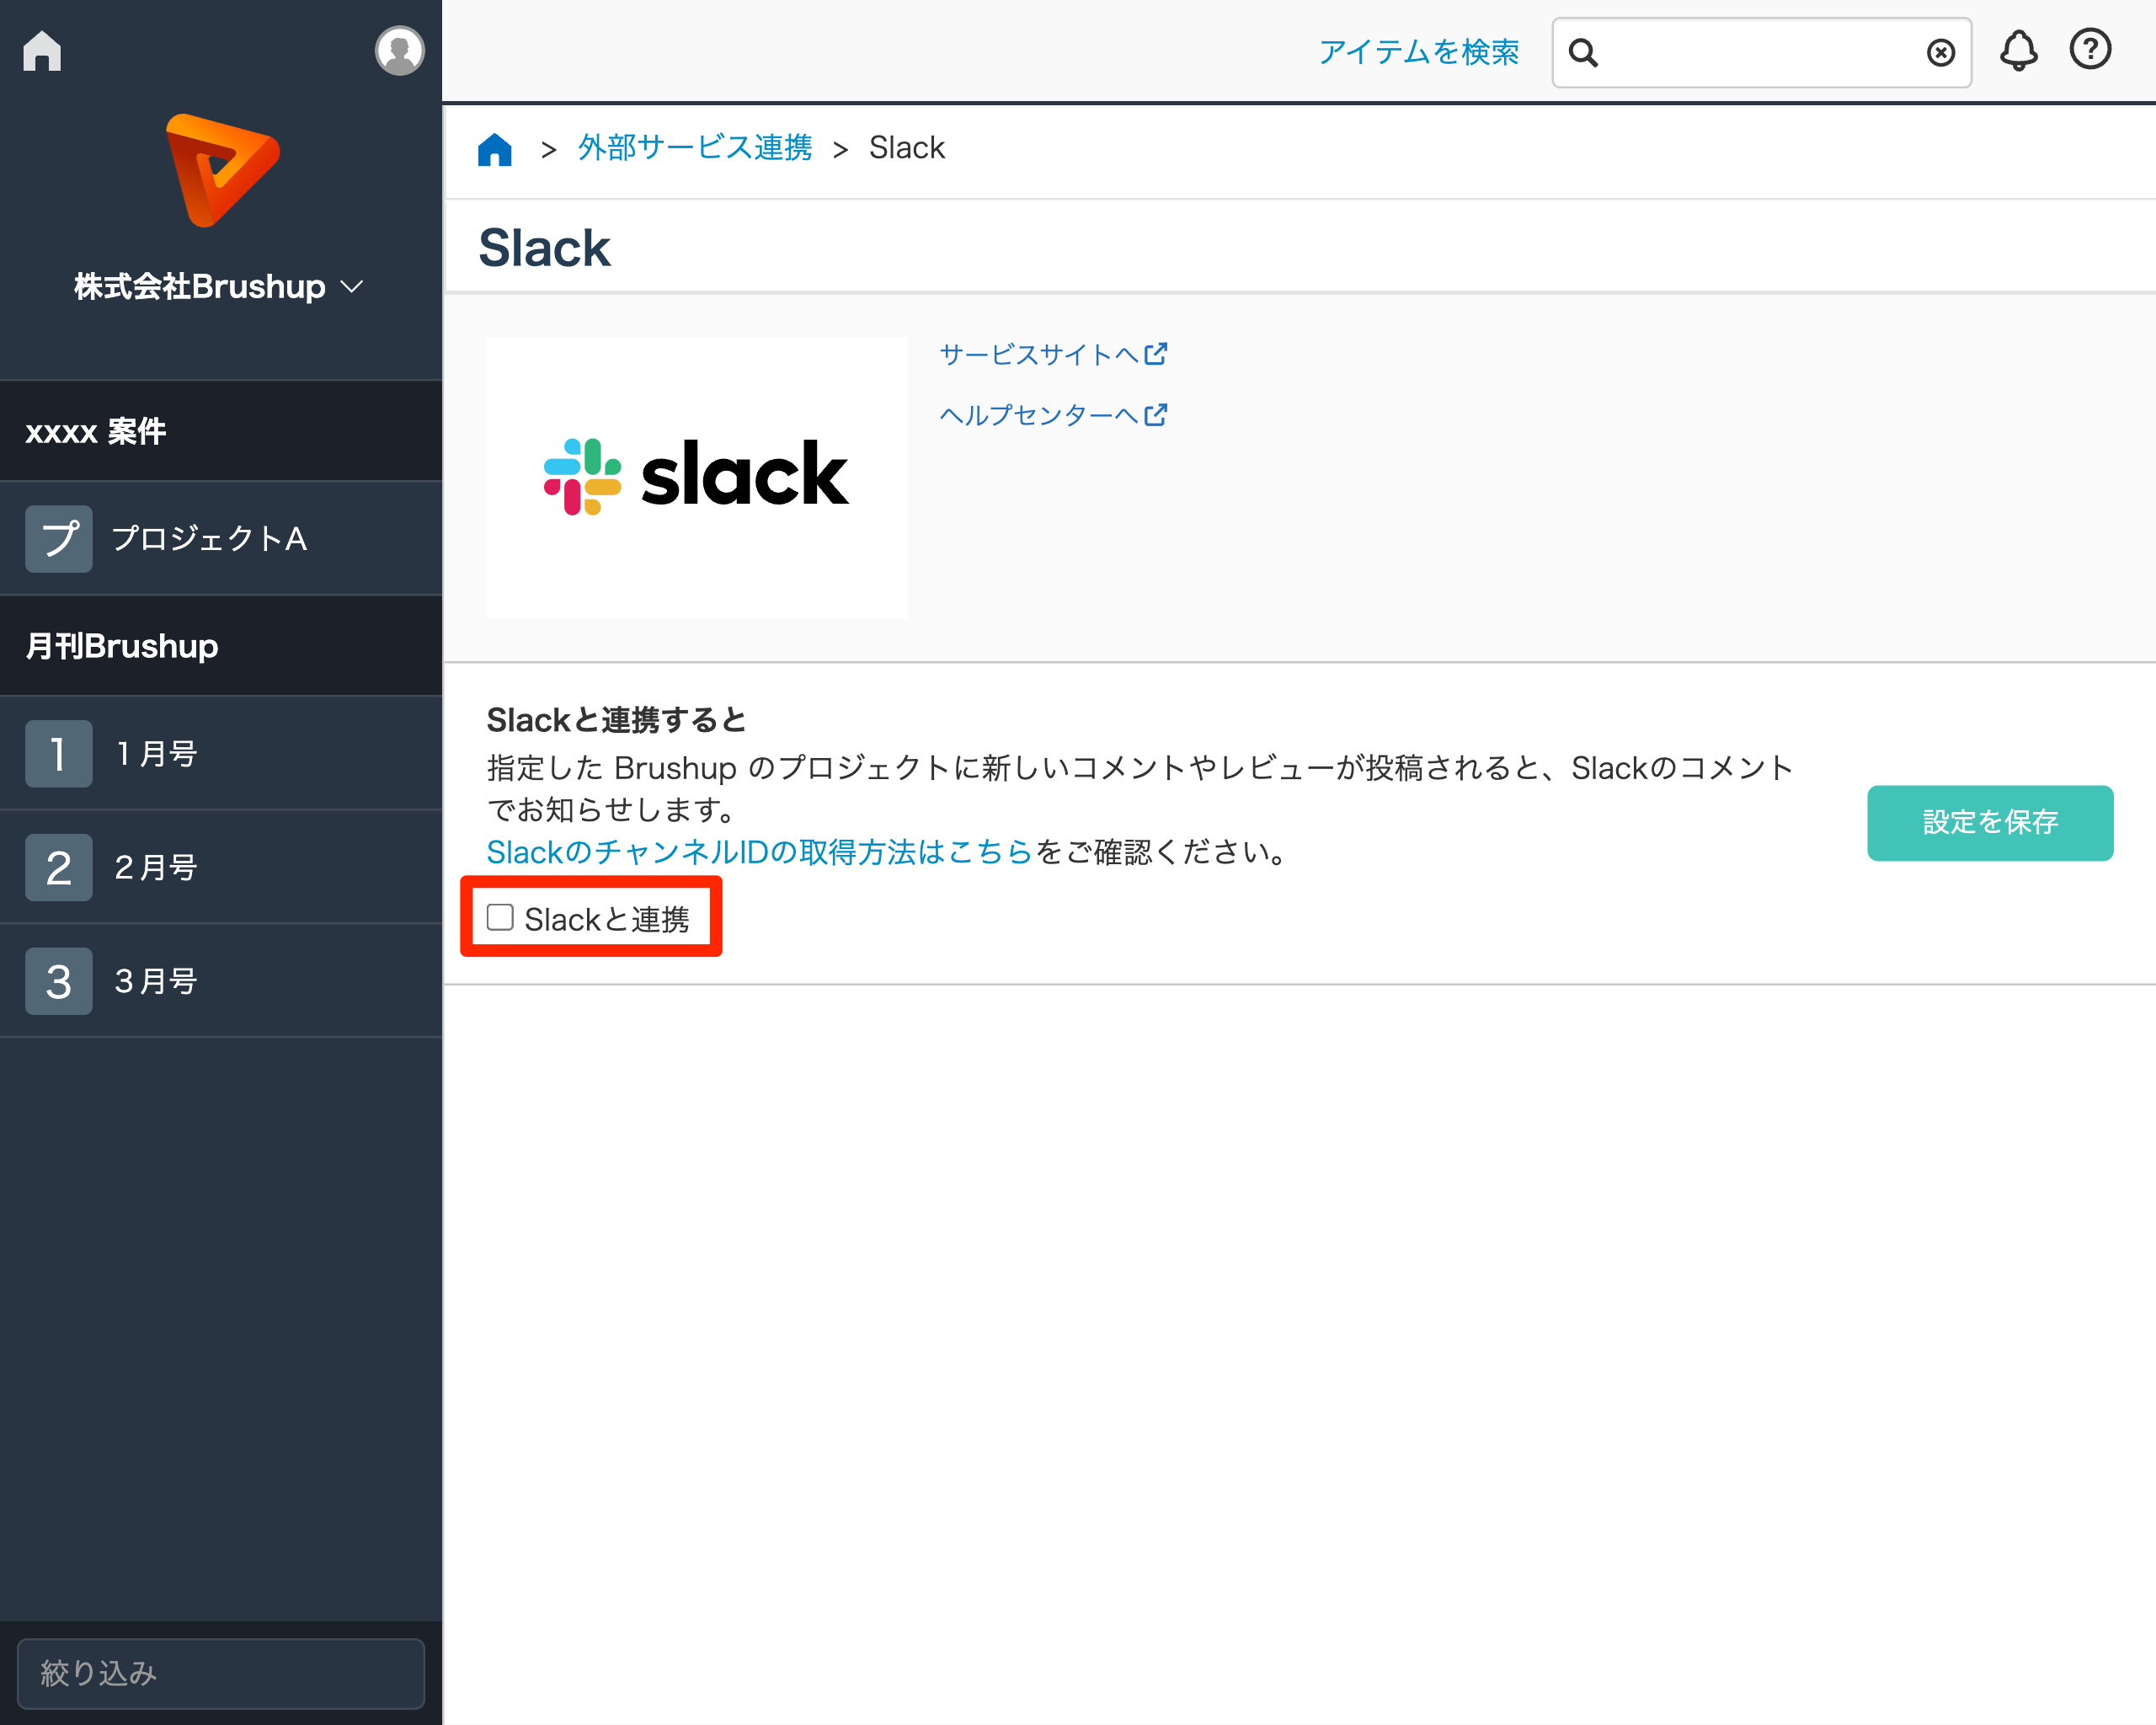Focus the item search input box

pyautogui.click(x=1761, y=52)
